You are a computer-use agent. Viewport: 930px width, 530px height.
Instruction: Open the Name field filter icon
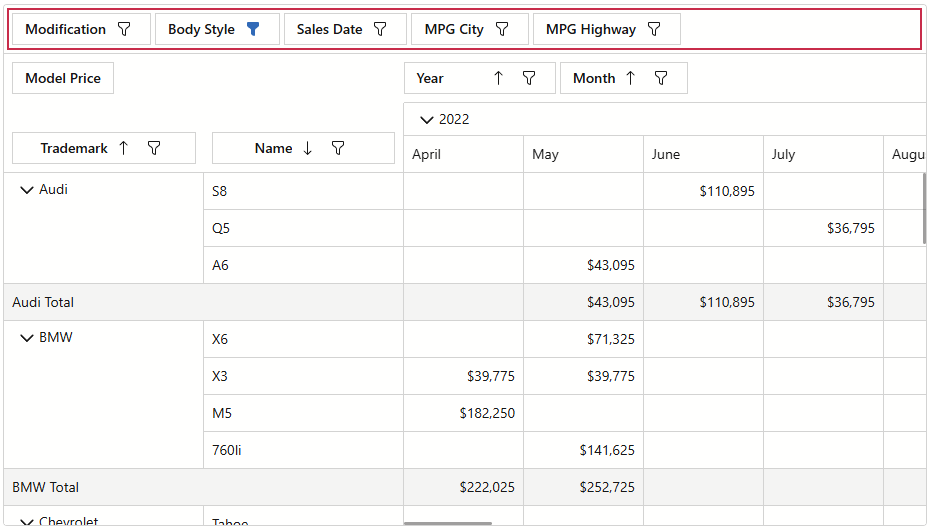[338, 148]
